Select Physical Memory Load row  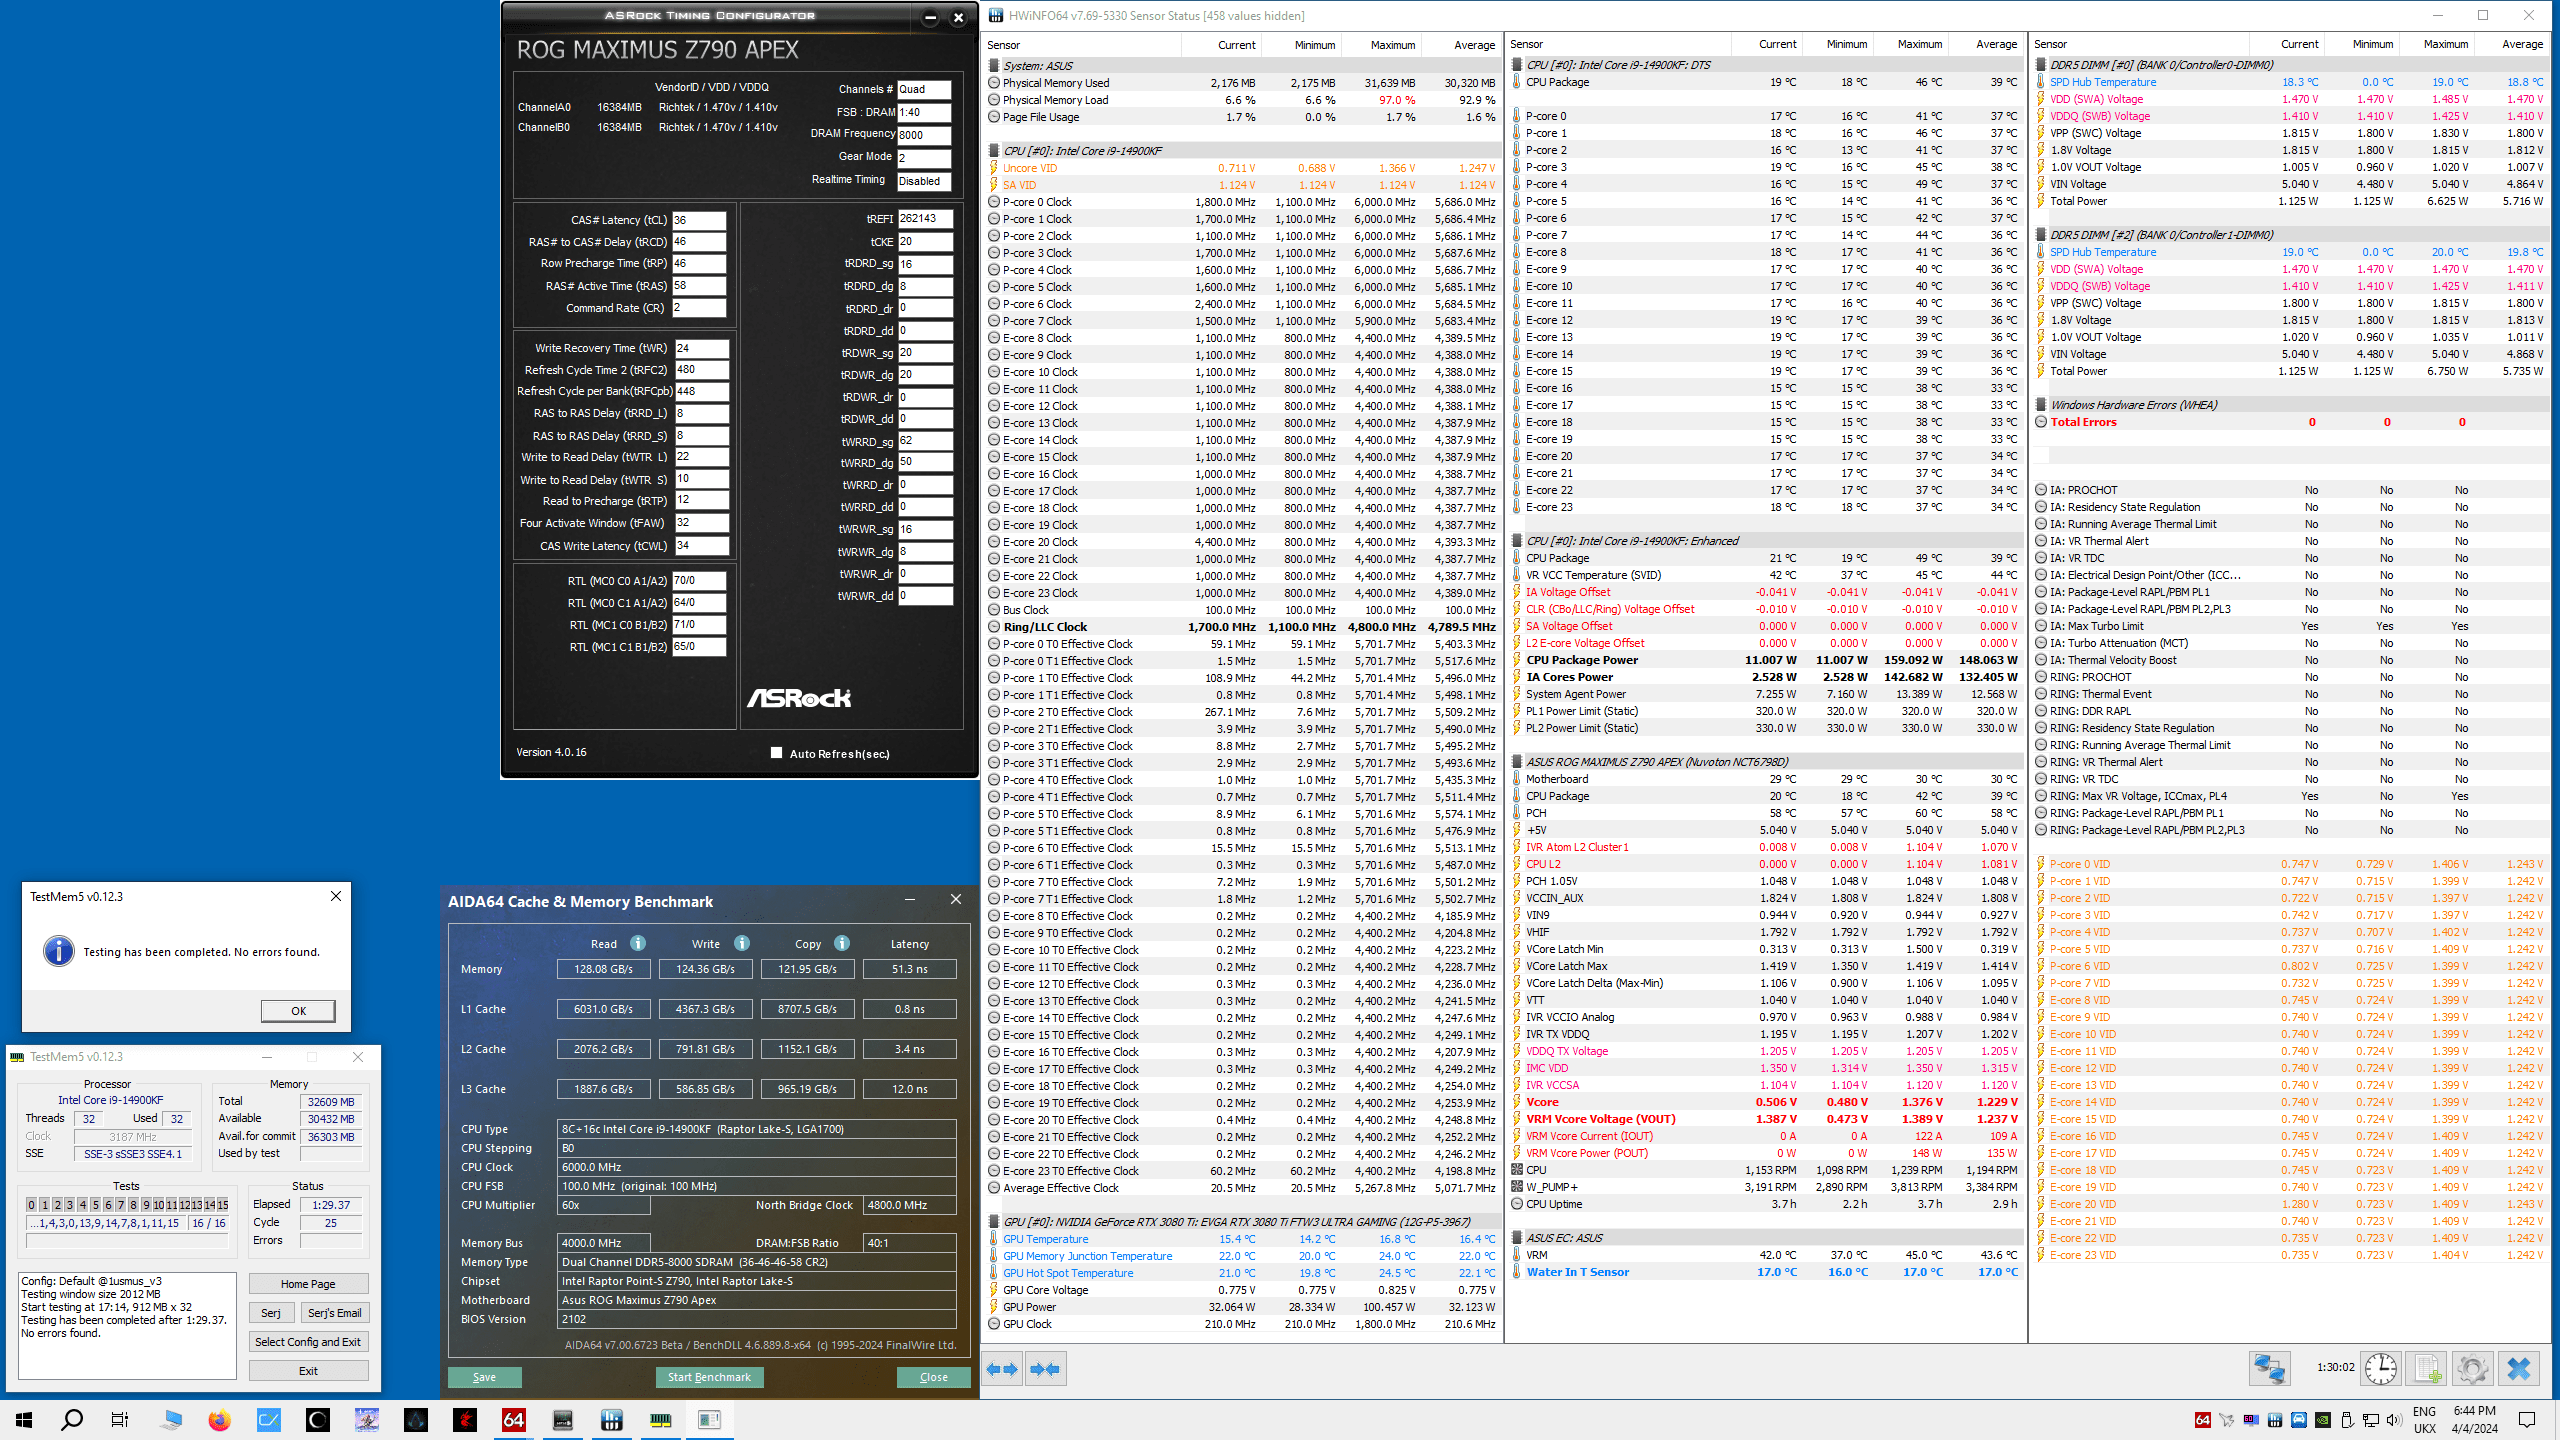pyautogui.click(x=1242, y=100)
